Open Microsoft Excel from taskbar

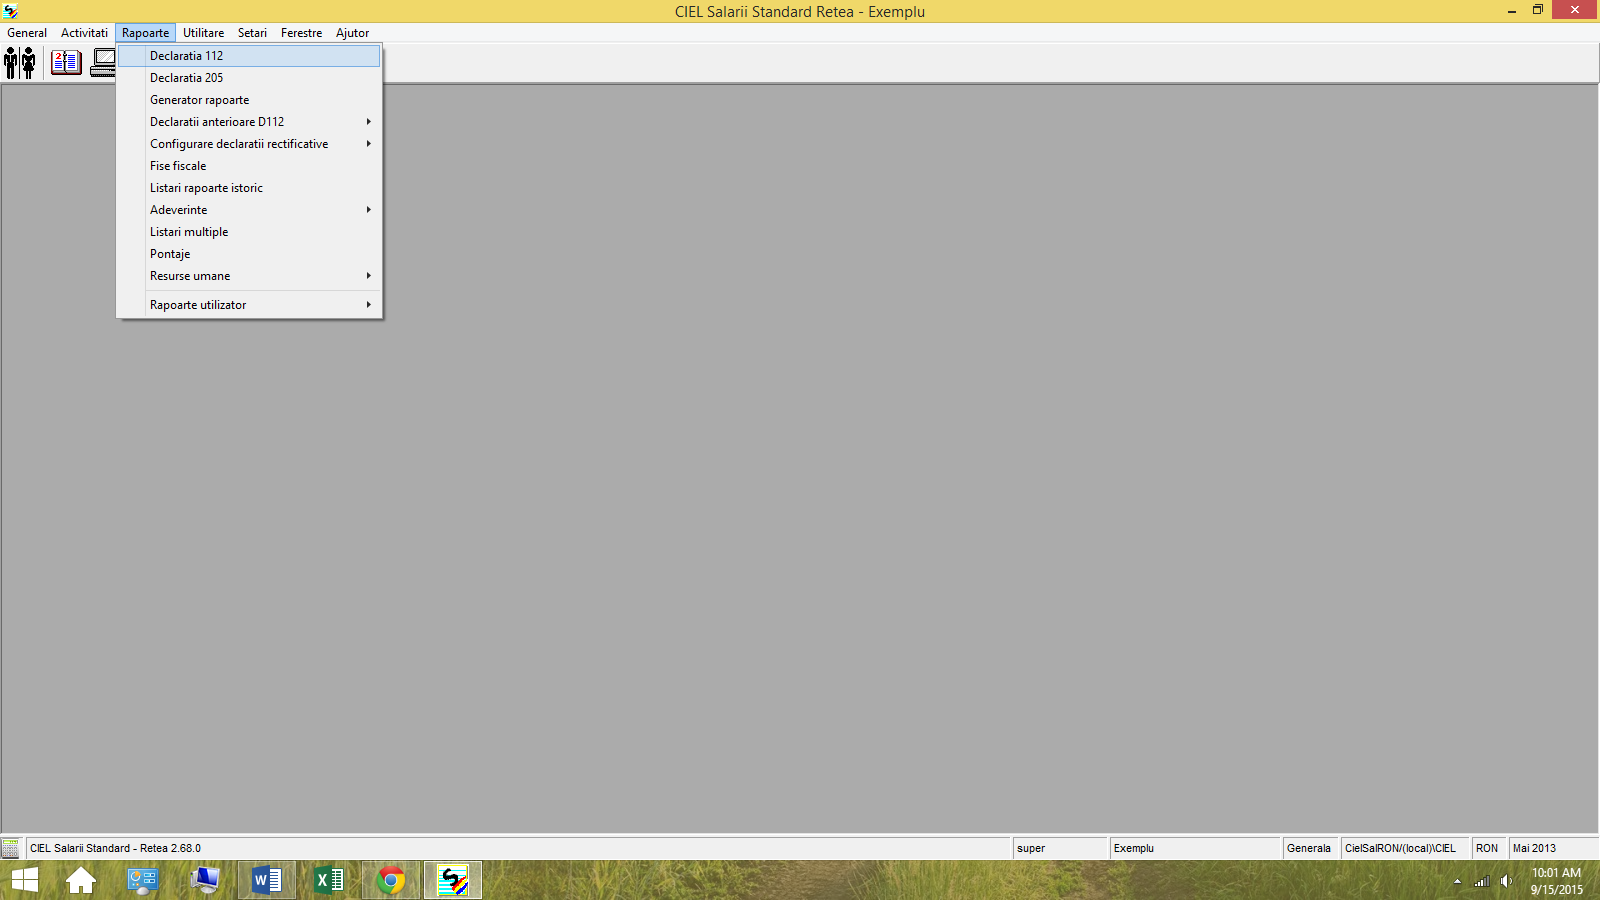click(329, 881)
